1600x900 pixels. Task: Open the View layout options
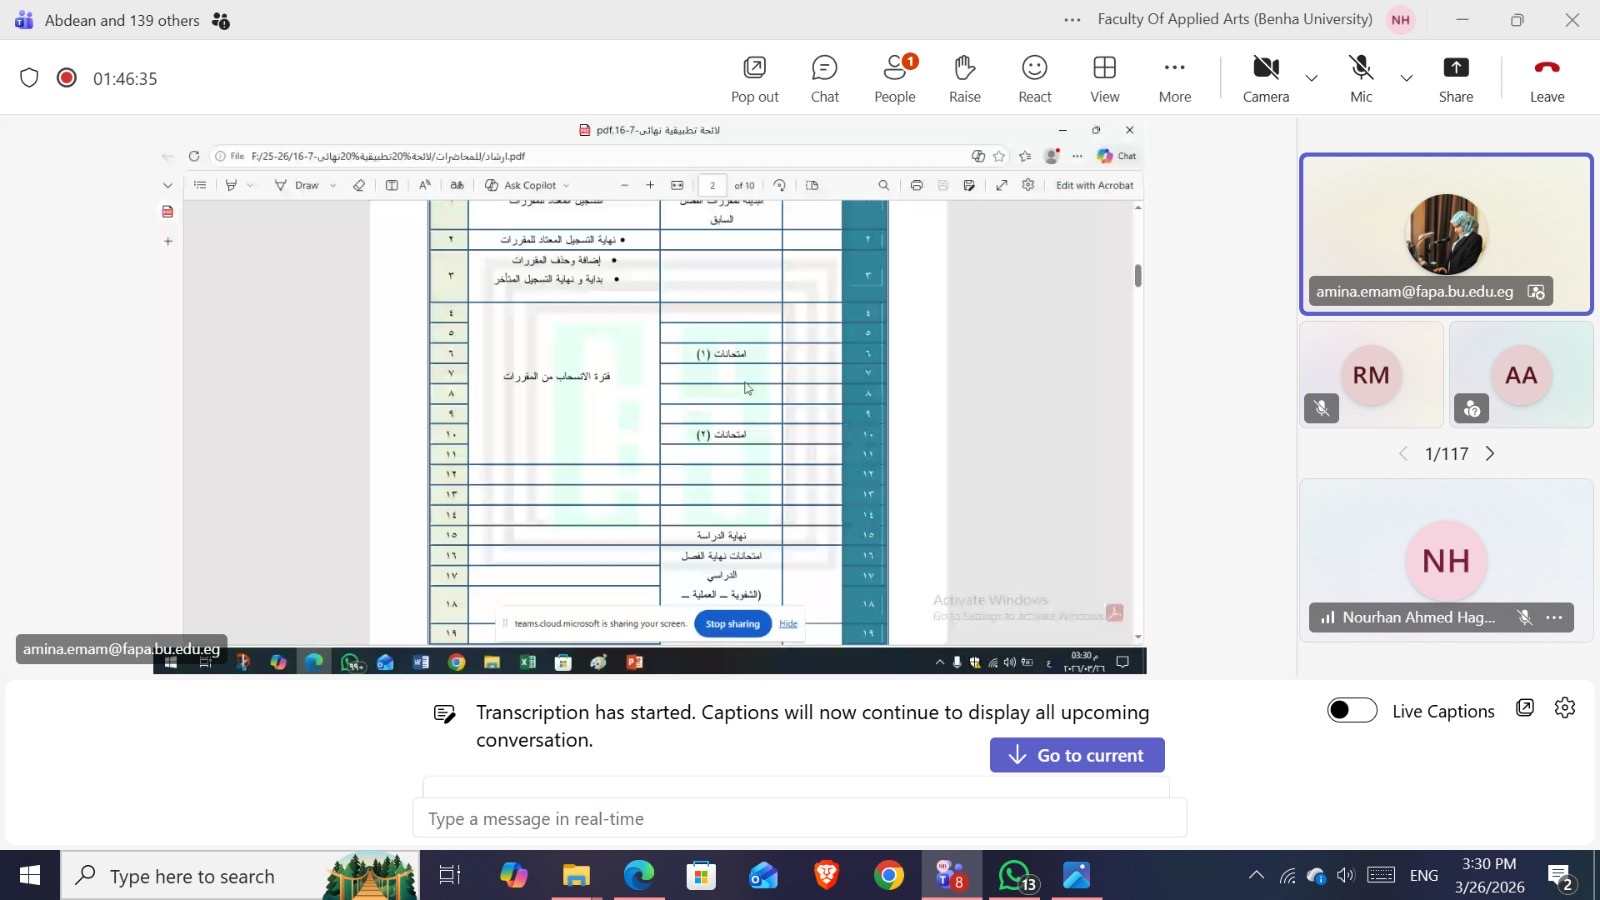pos(1104,79)
